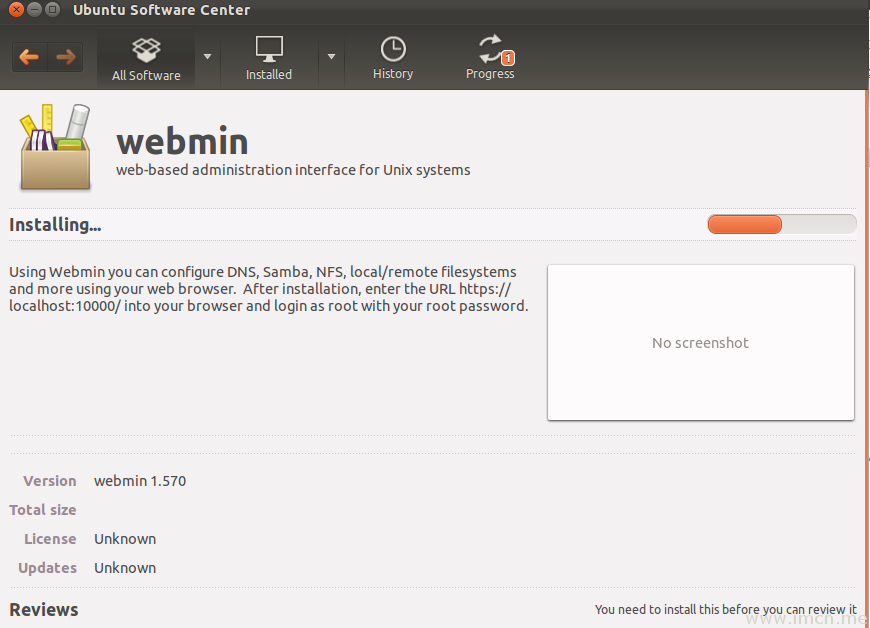Minimize the Ubuntu Software Center window

[x=34, y=9]
